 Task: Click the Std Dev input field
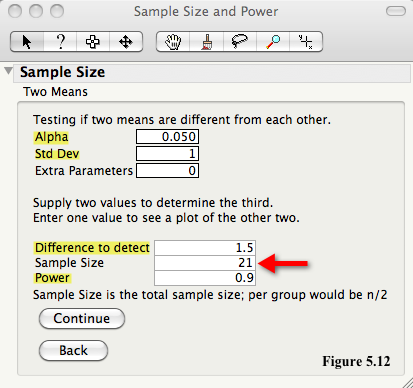(168, 154)
